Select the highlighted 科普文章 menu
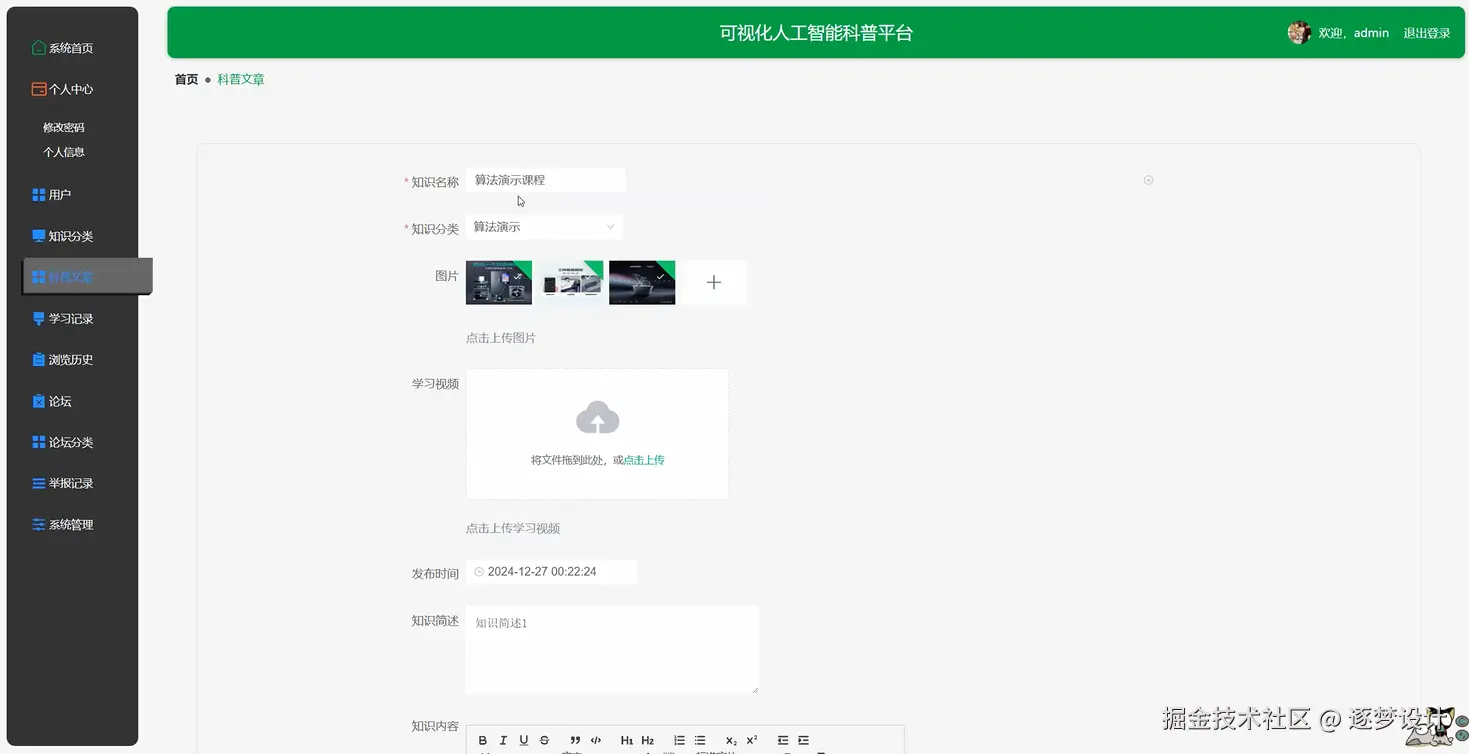The width and height of the screenshot is (1469, 754). pyautogui.click(x=87, y=277)
